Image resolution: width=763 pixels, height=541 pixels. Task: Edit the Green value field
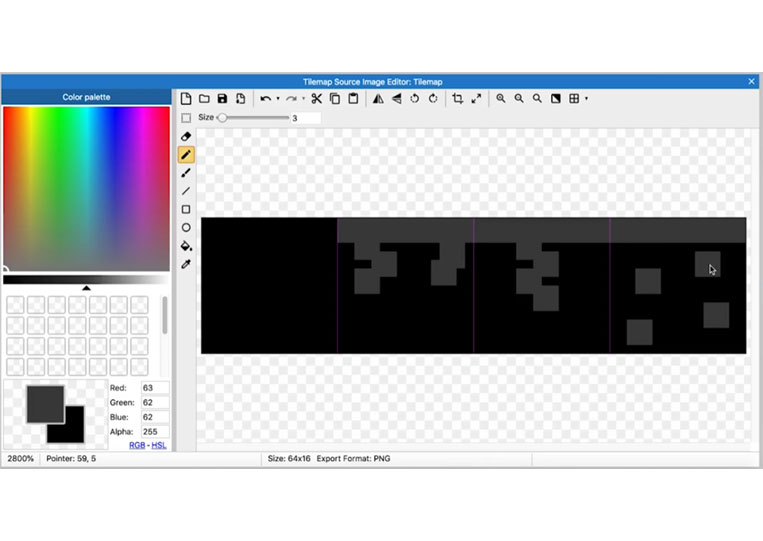pyautogui.click(x=155, y=402)
